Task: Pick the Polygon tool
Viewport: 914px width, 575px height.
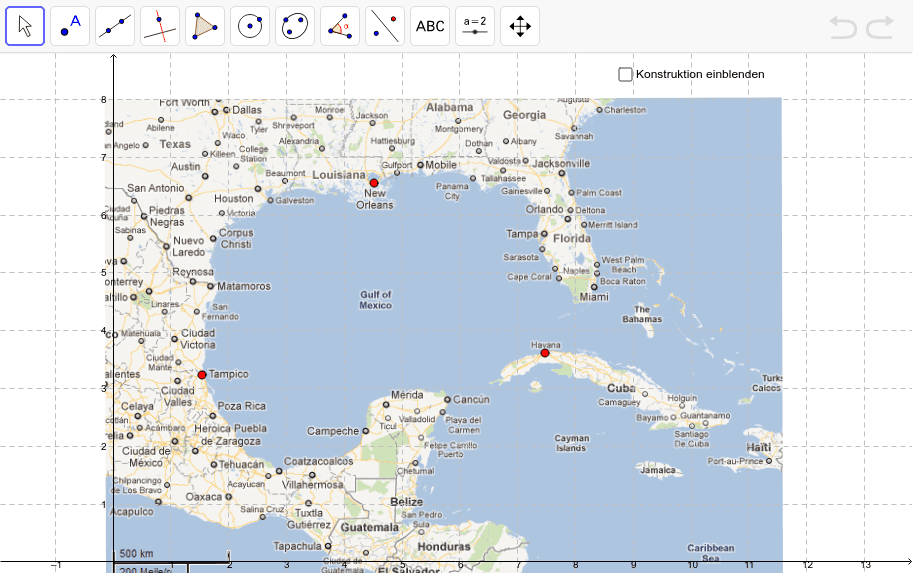Action: coord(205,26)
